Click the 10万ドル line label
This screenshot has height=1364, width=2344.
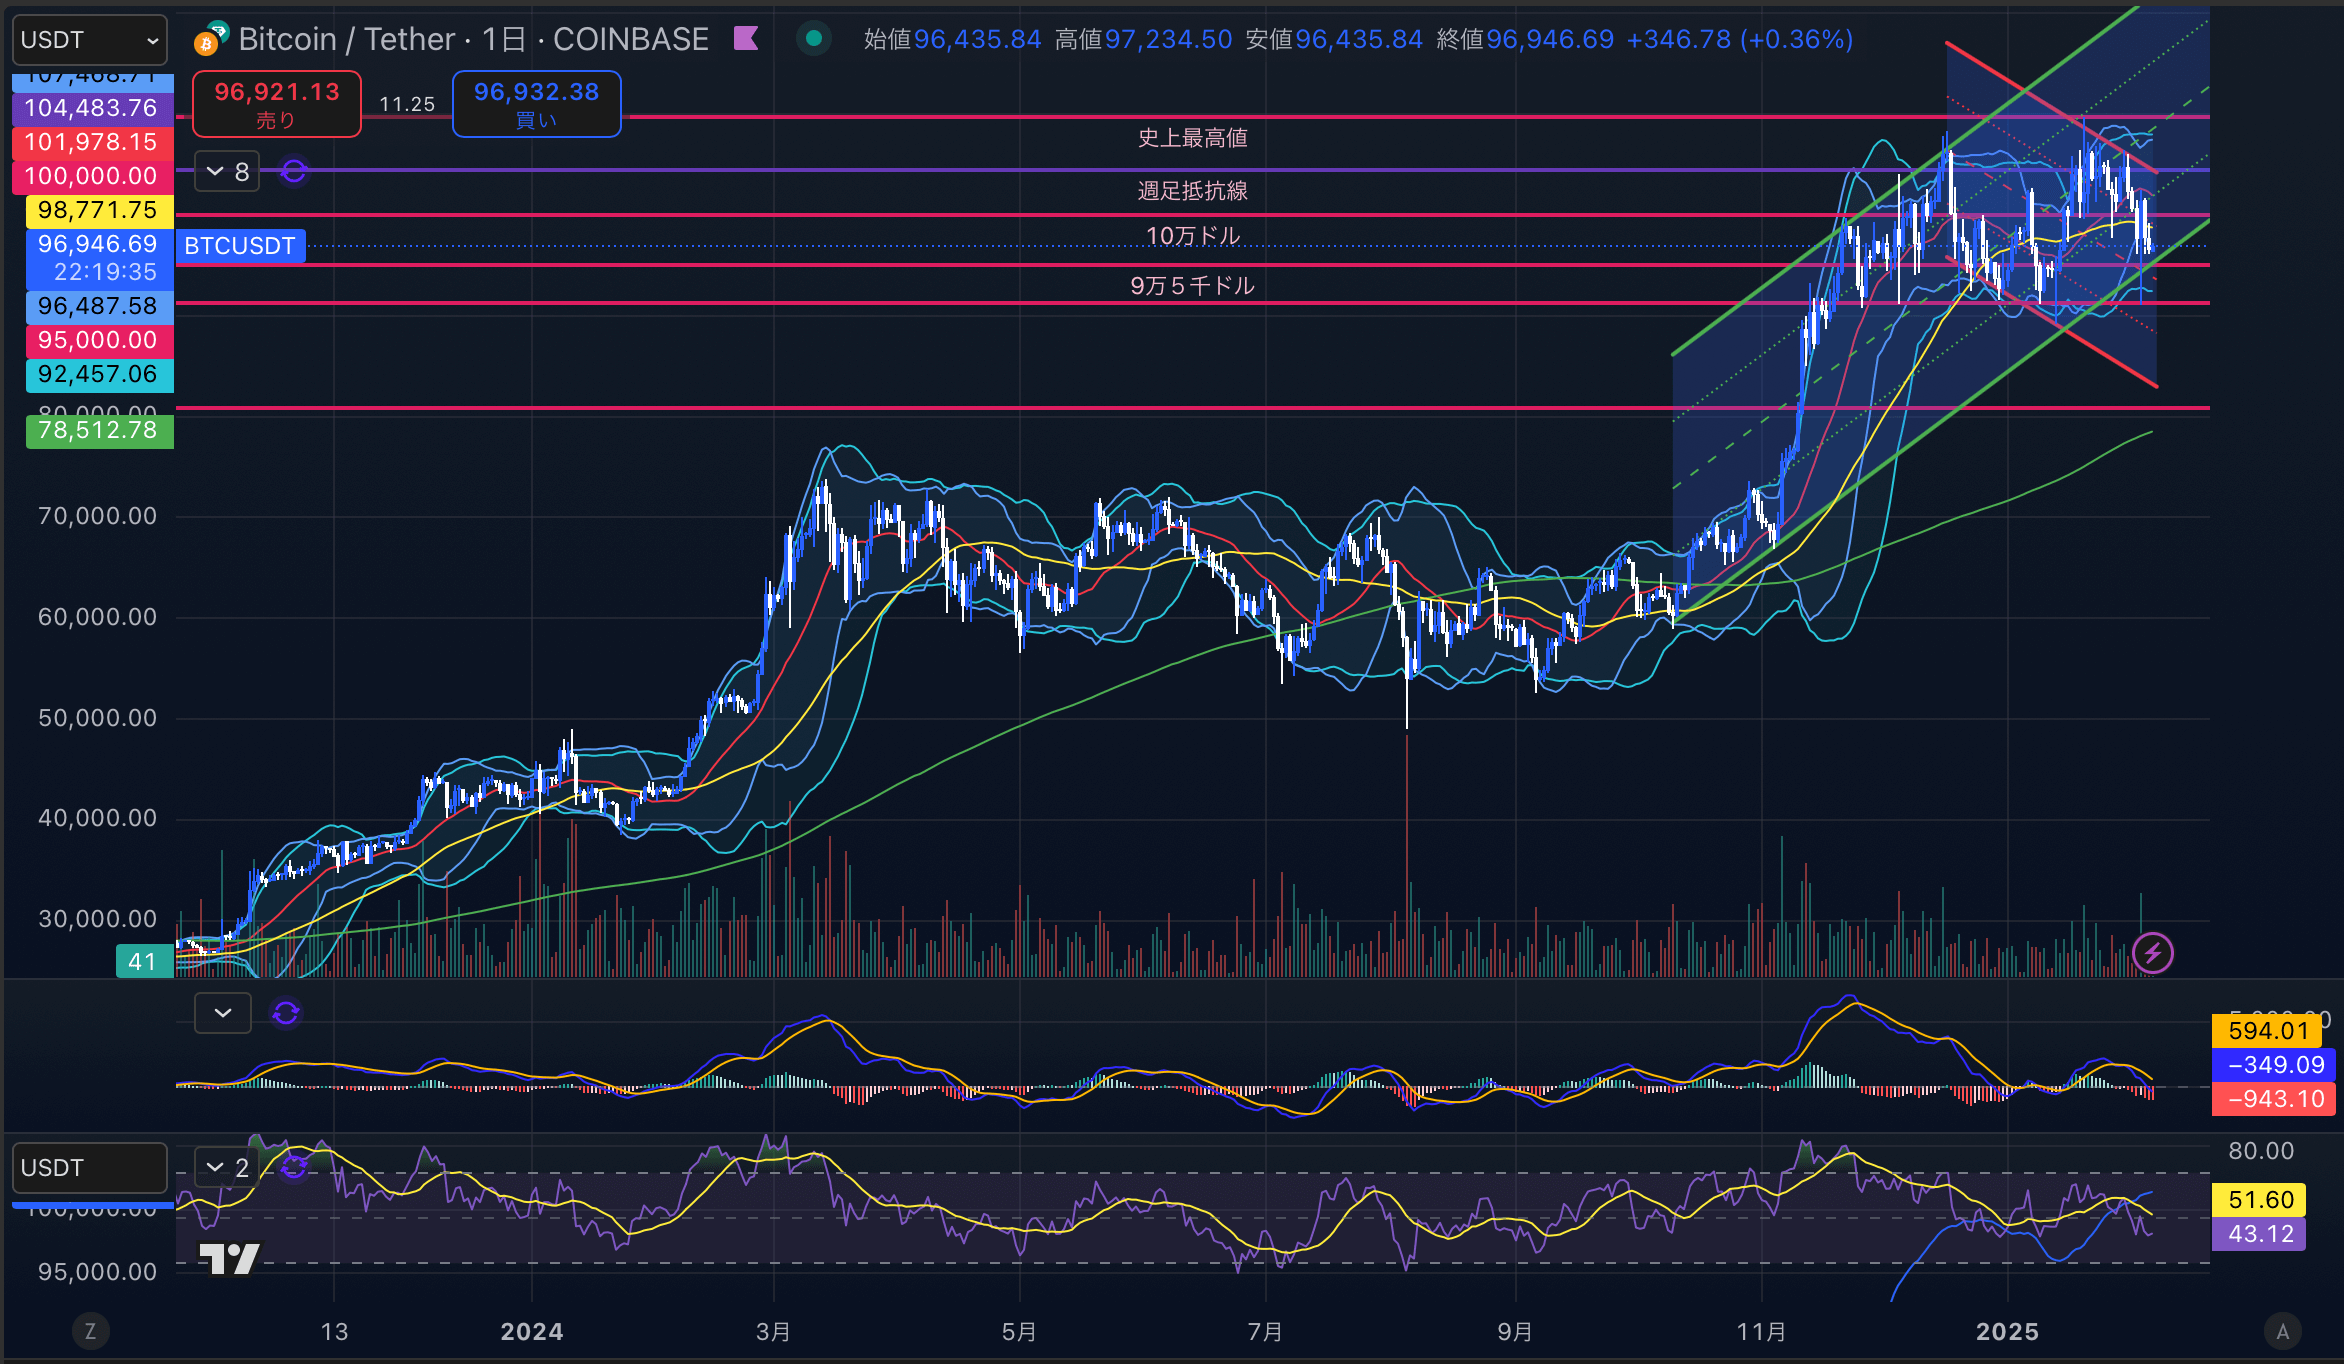coord(1192,236)
